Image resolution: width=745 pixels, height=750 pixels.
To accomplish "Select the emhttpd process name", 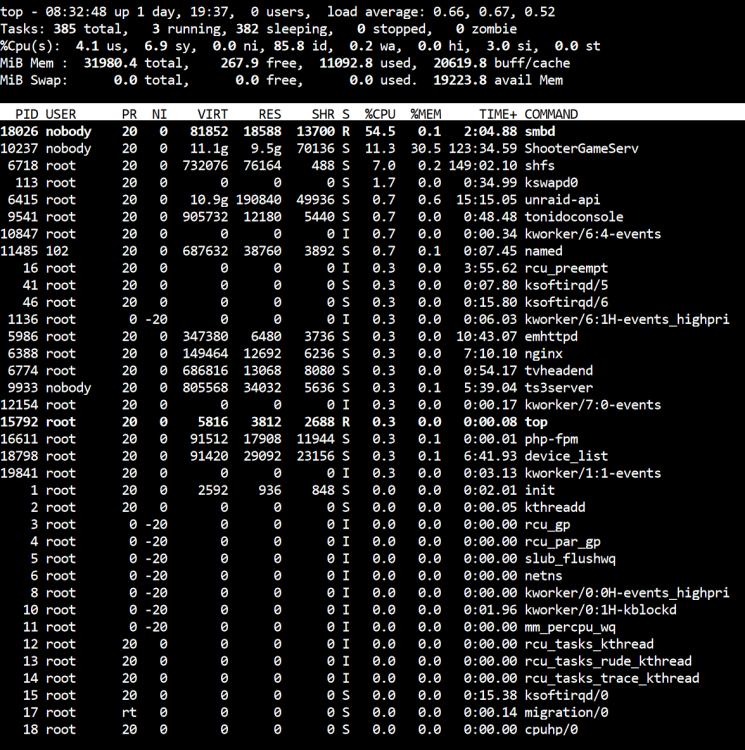I will (551, 337).
